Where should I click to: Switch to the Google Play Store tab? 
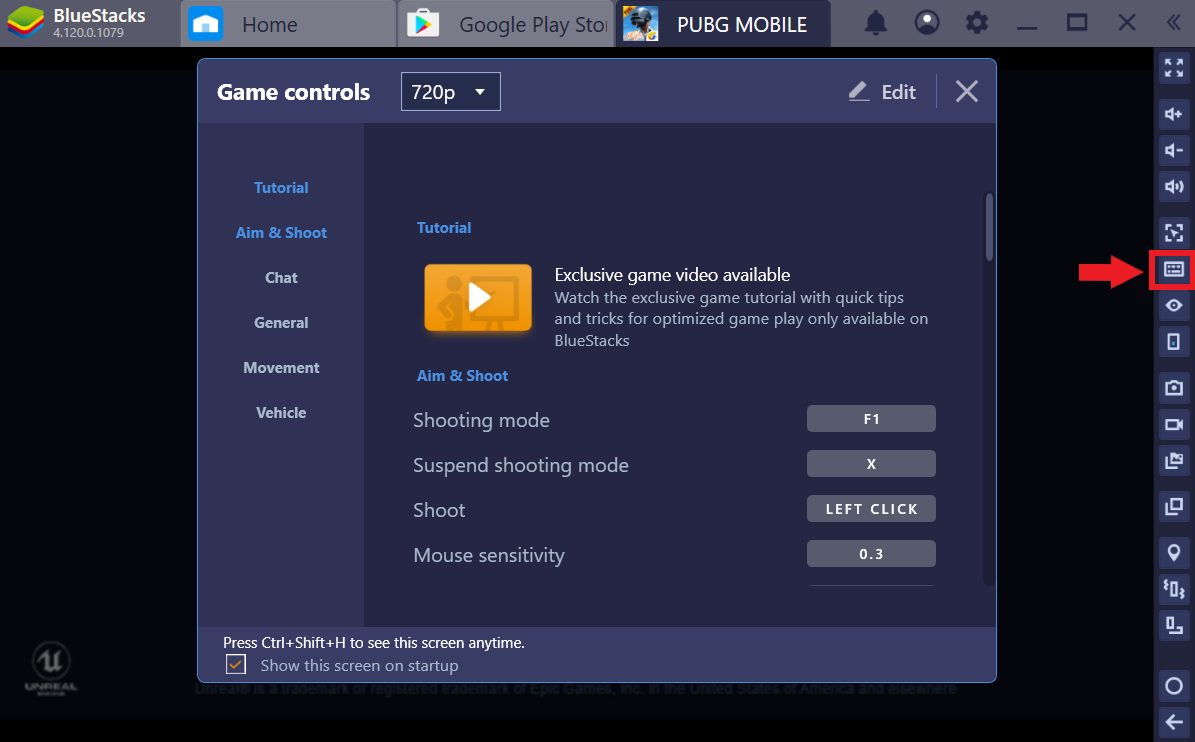tap(505, 24)
